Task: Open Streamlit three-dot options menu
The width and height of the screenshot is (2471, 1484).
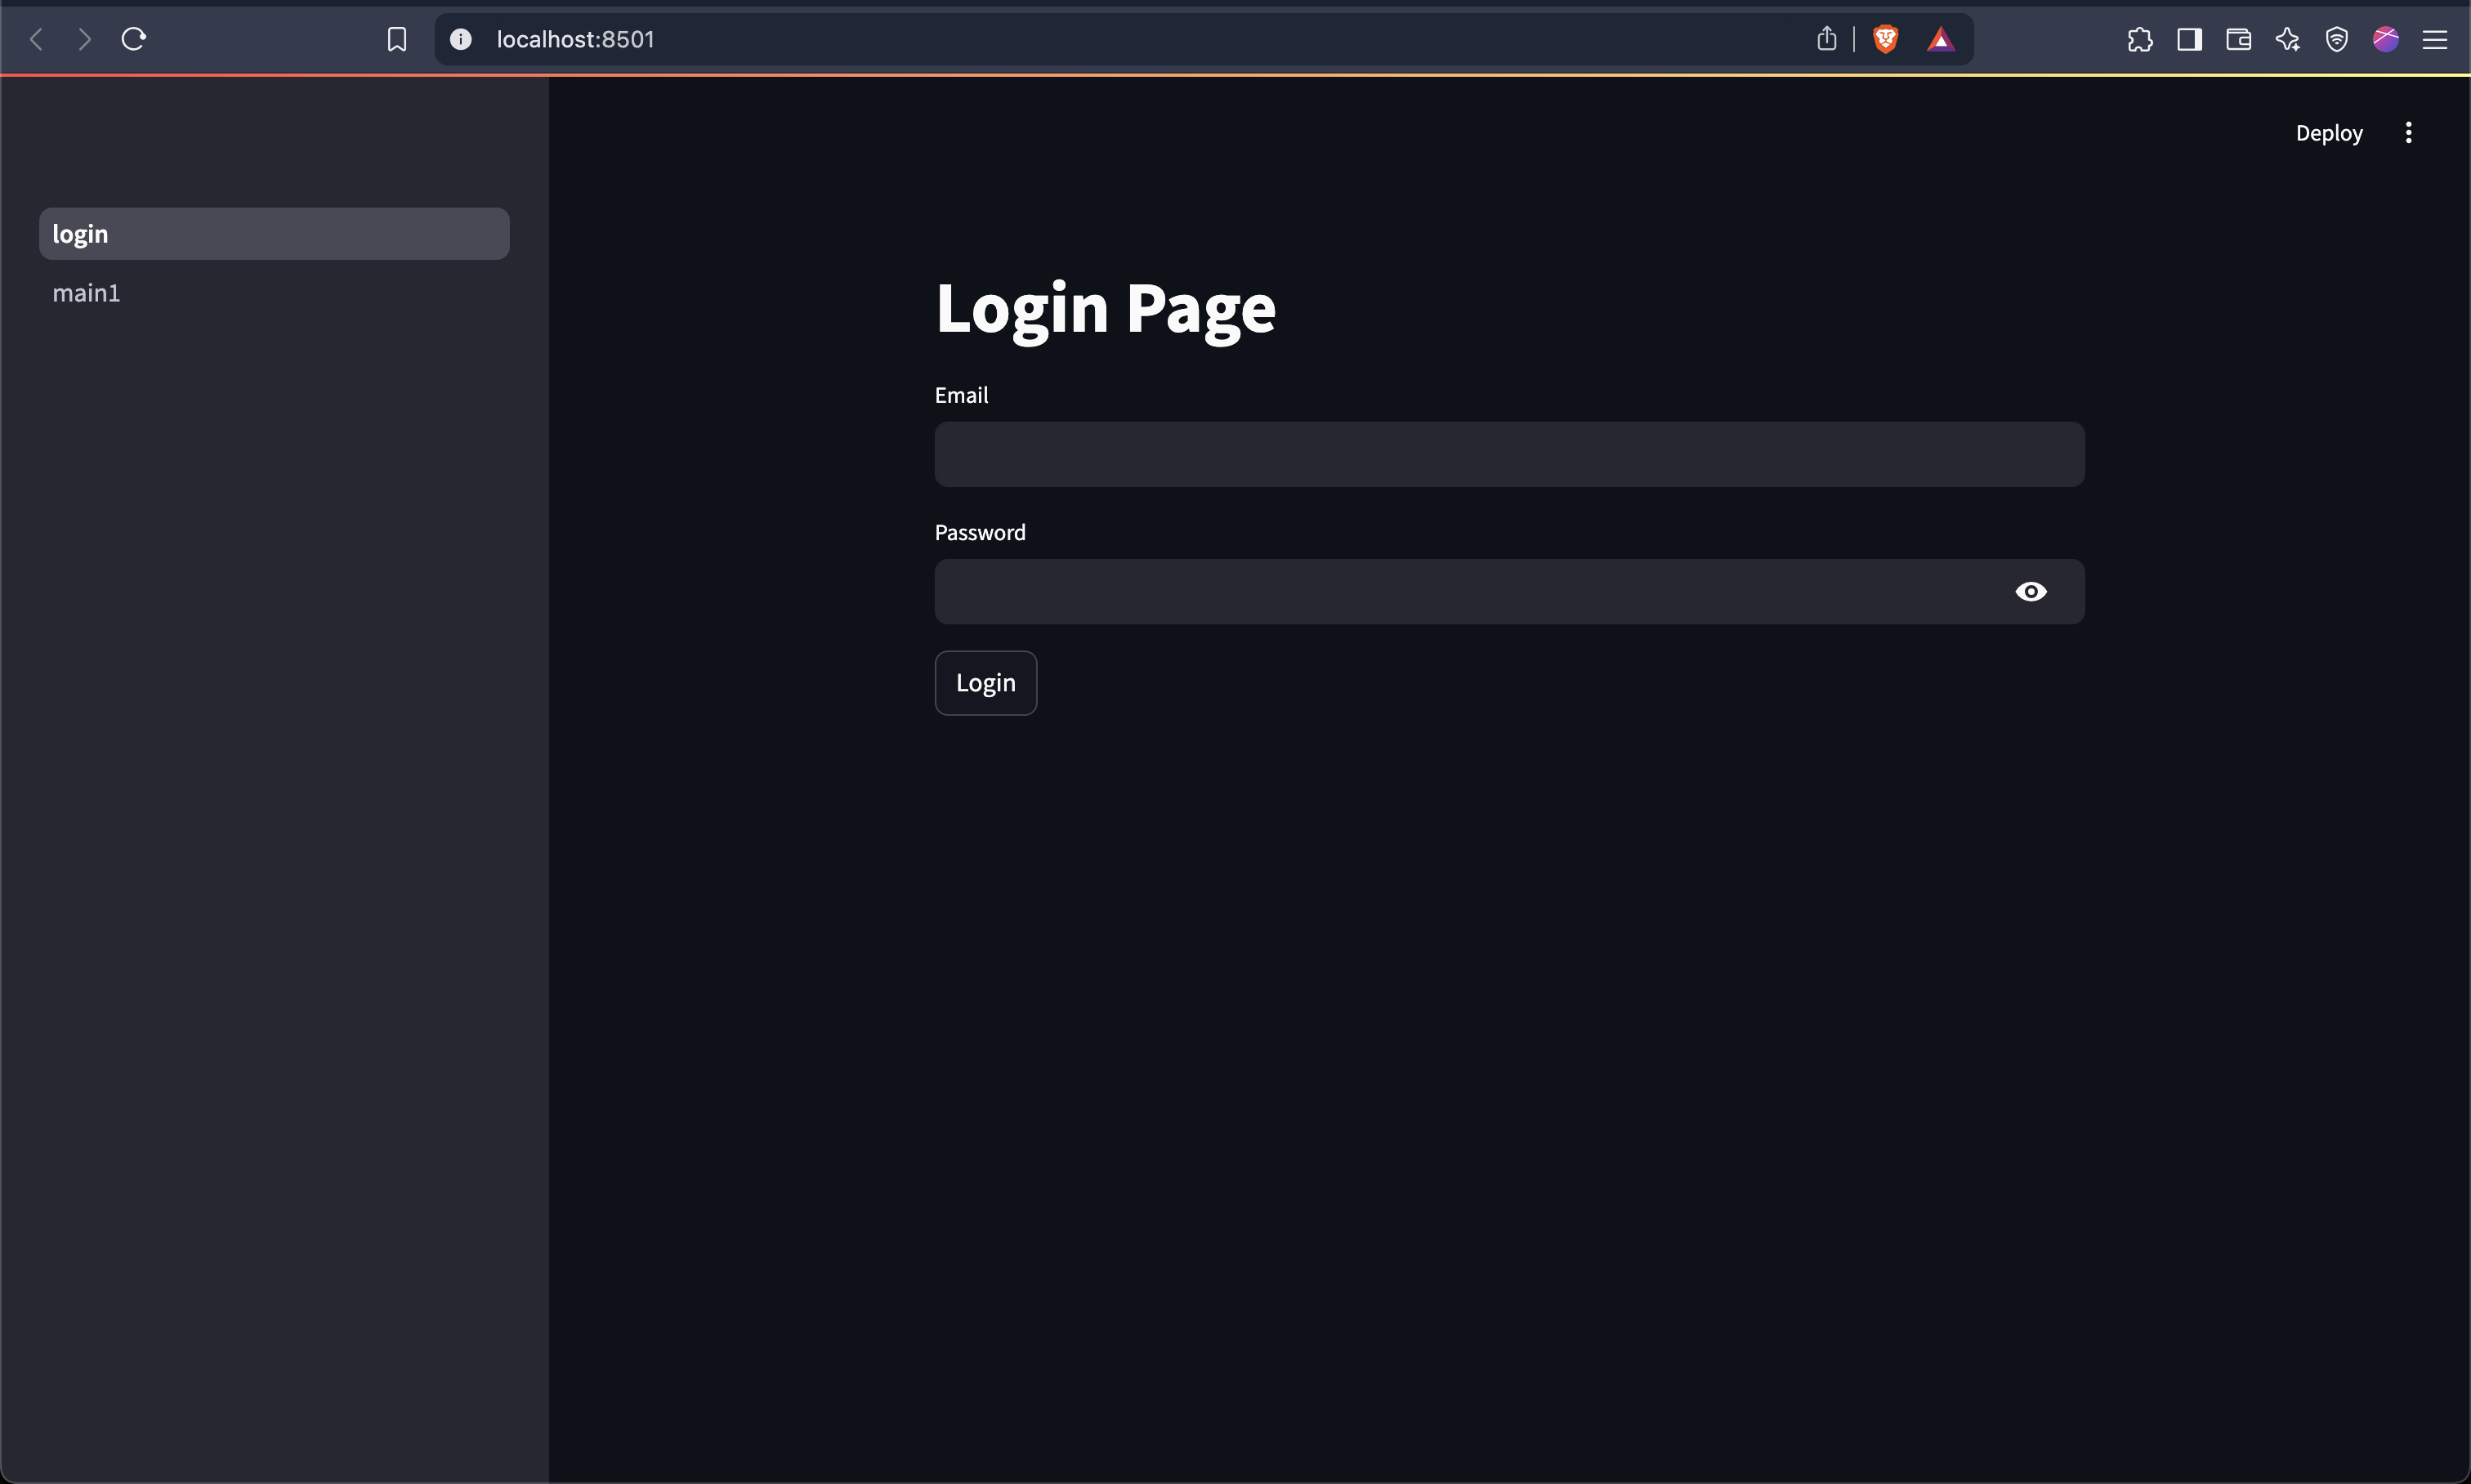Action: (2408, 133)
